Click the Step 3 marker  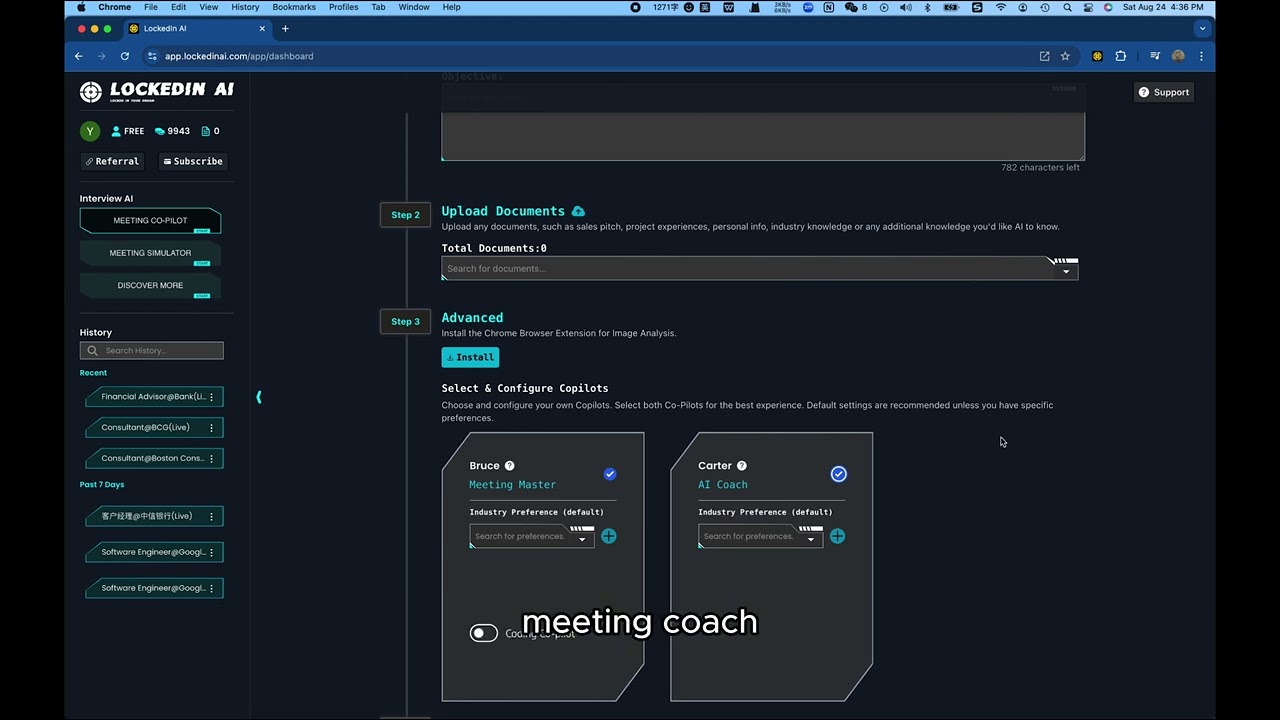point(405,321)
